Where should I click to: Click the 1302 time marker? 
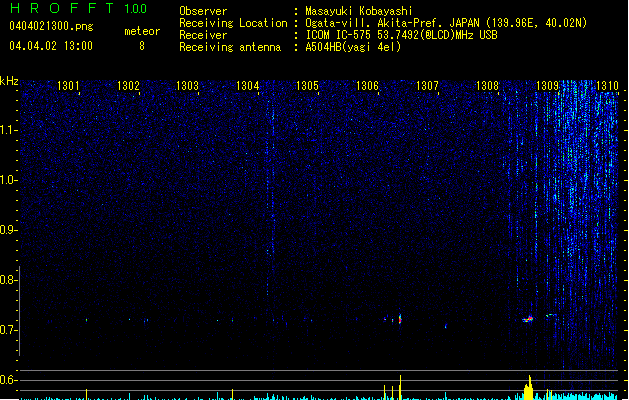(128, 86)
